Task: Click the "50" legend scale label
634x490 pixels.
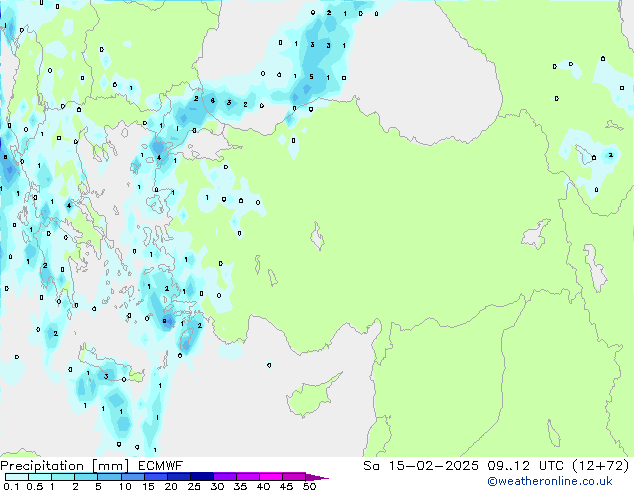Action: click(309, 486)
